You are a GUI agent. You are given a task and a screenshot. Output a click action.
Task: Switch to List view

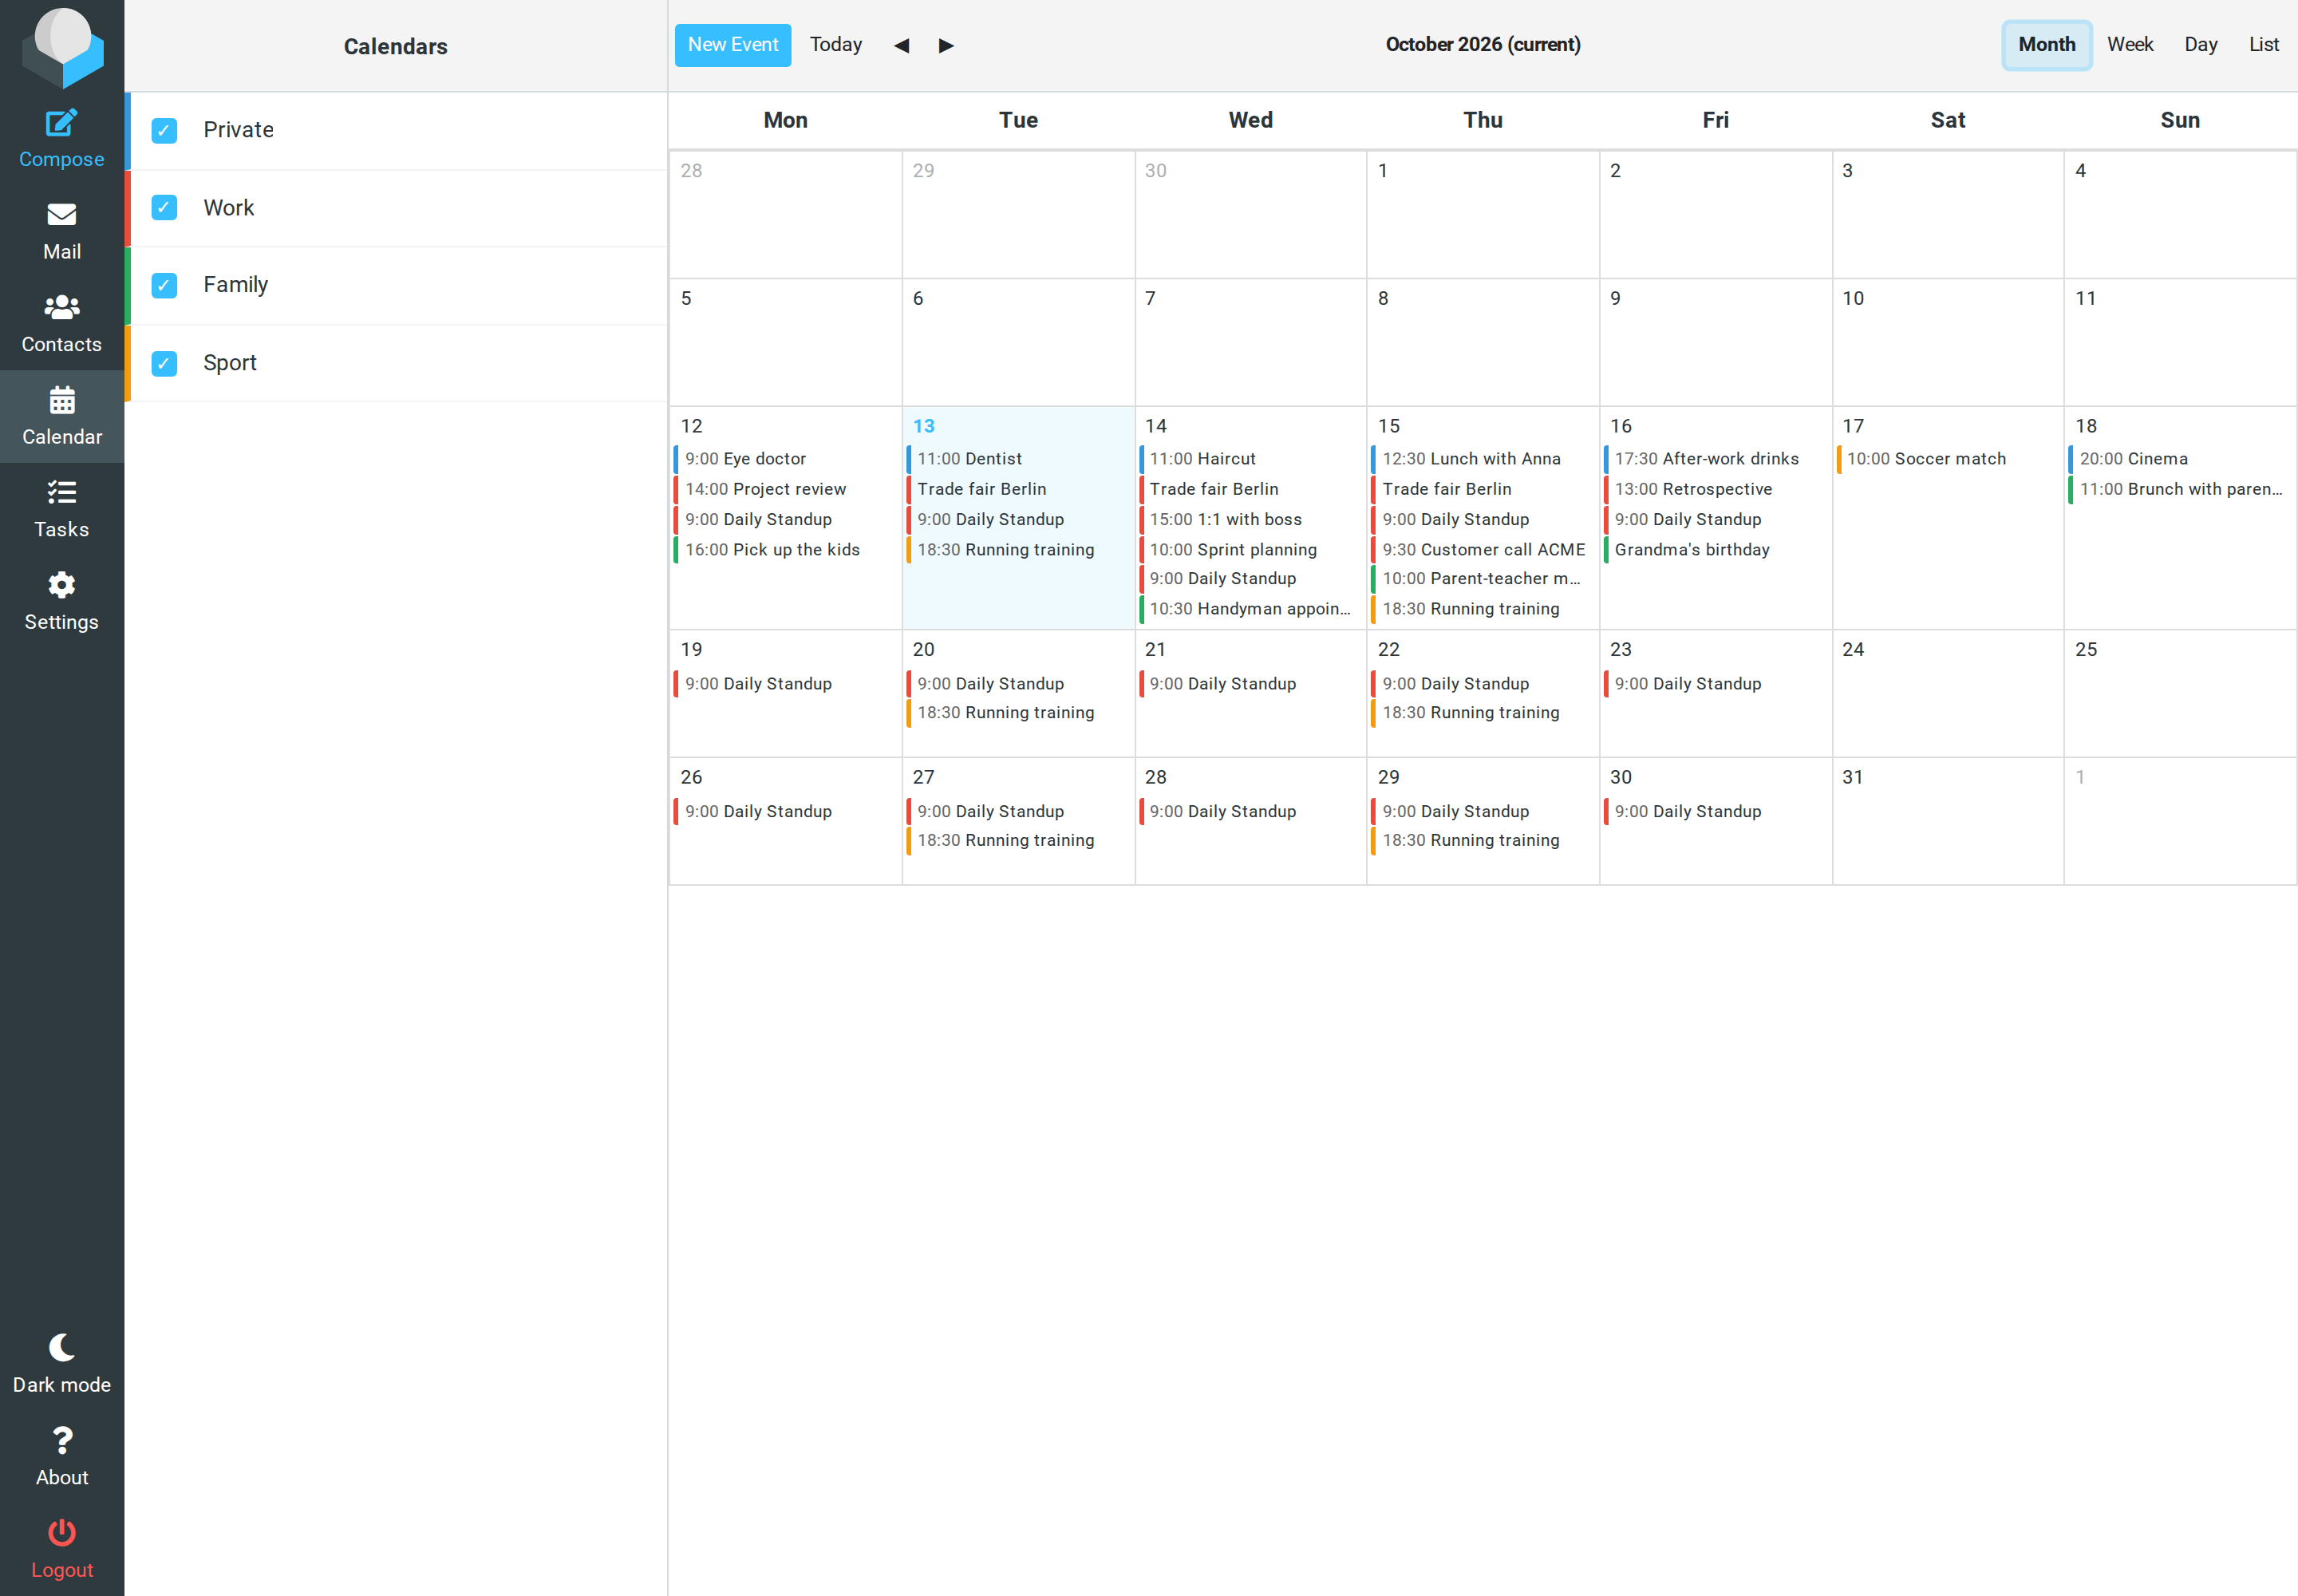click(2263, 45)
